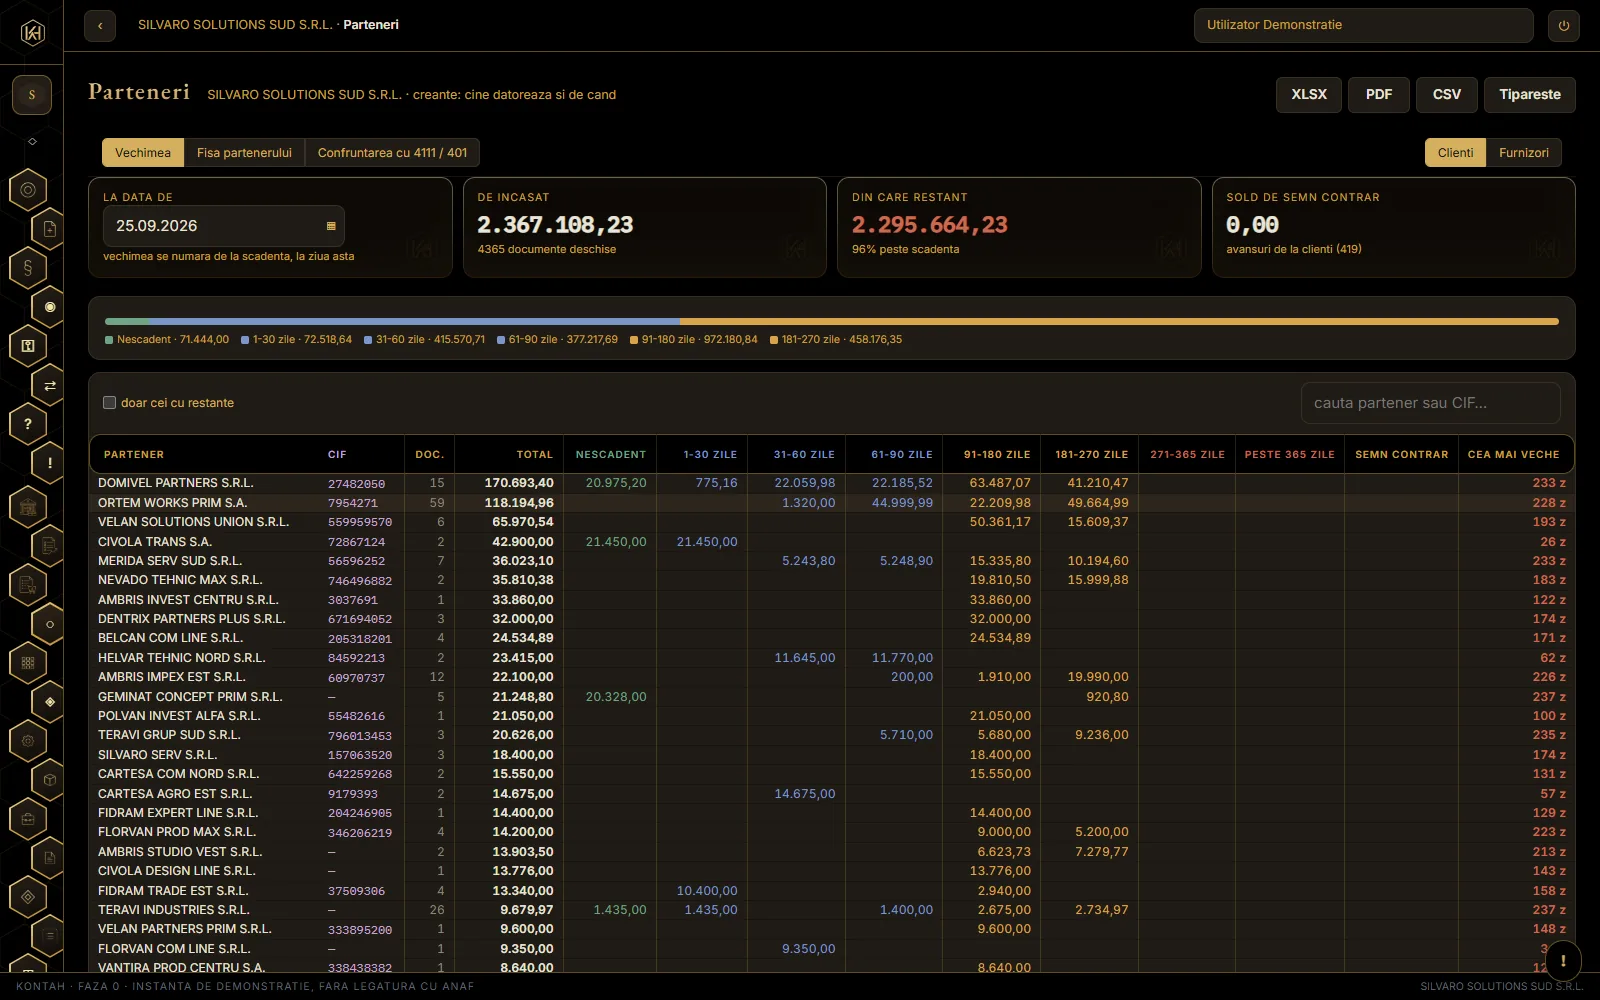
Task: Click the back chevron in top bar
Action: [x=100, y=26]
